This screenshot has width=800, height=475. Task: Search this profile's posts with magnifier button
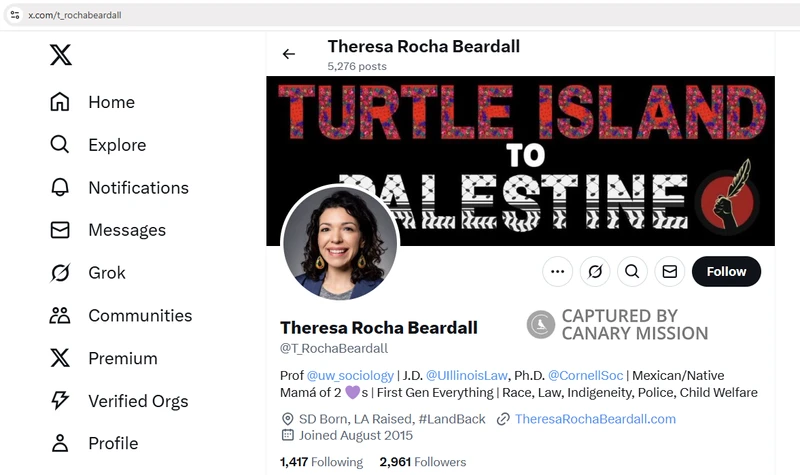point(632,271)
